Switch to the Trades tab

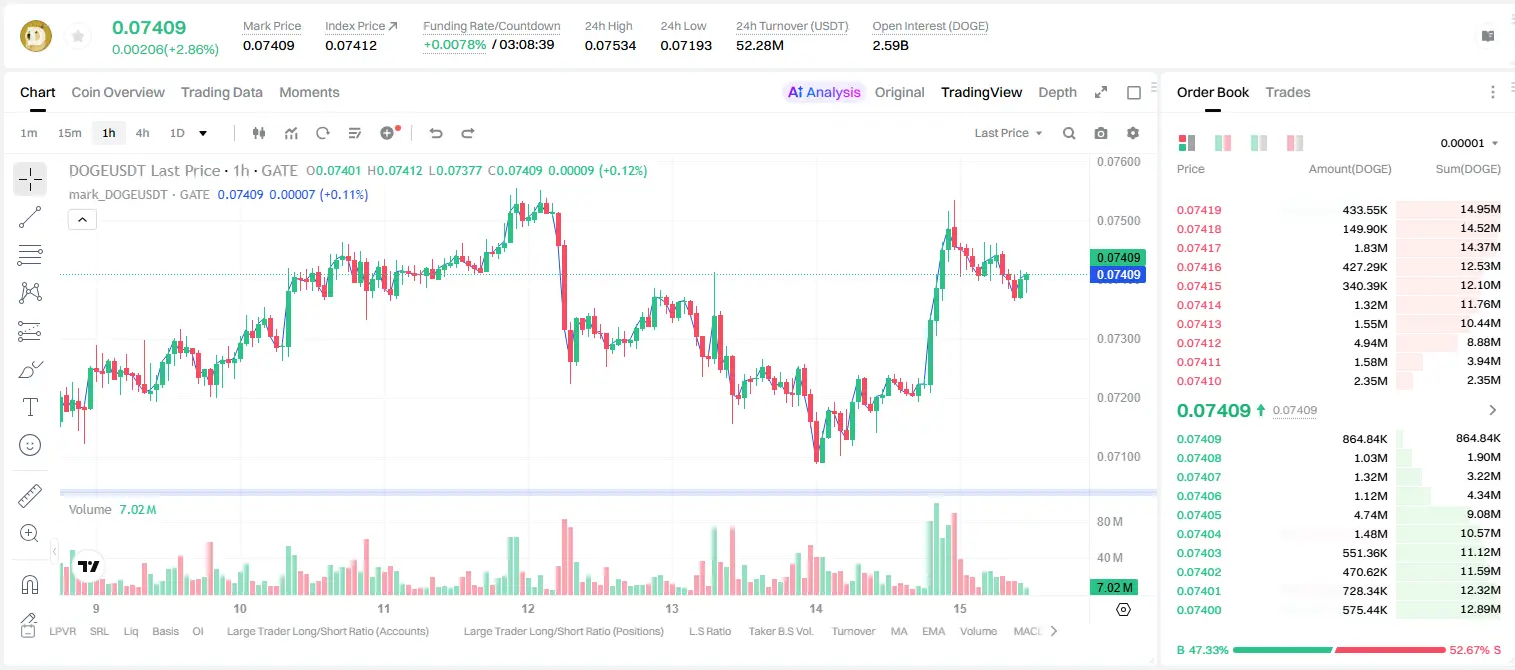pyautogui.click(x=1288, y=92)
